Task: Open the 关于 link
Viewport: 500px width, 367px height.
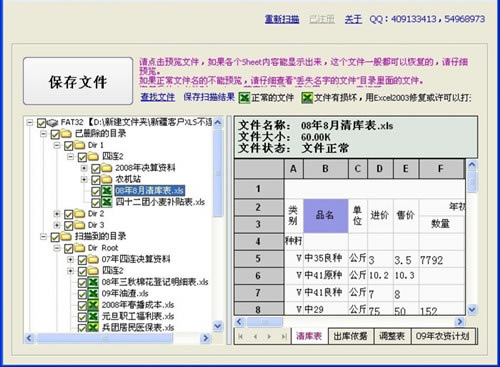Action: pos(353,19)
